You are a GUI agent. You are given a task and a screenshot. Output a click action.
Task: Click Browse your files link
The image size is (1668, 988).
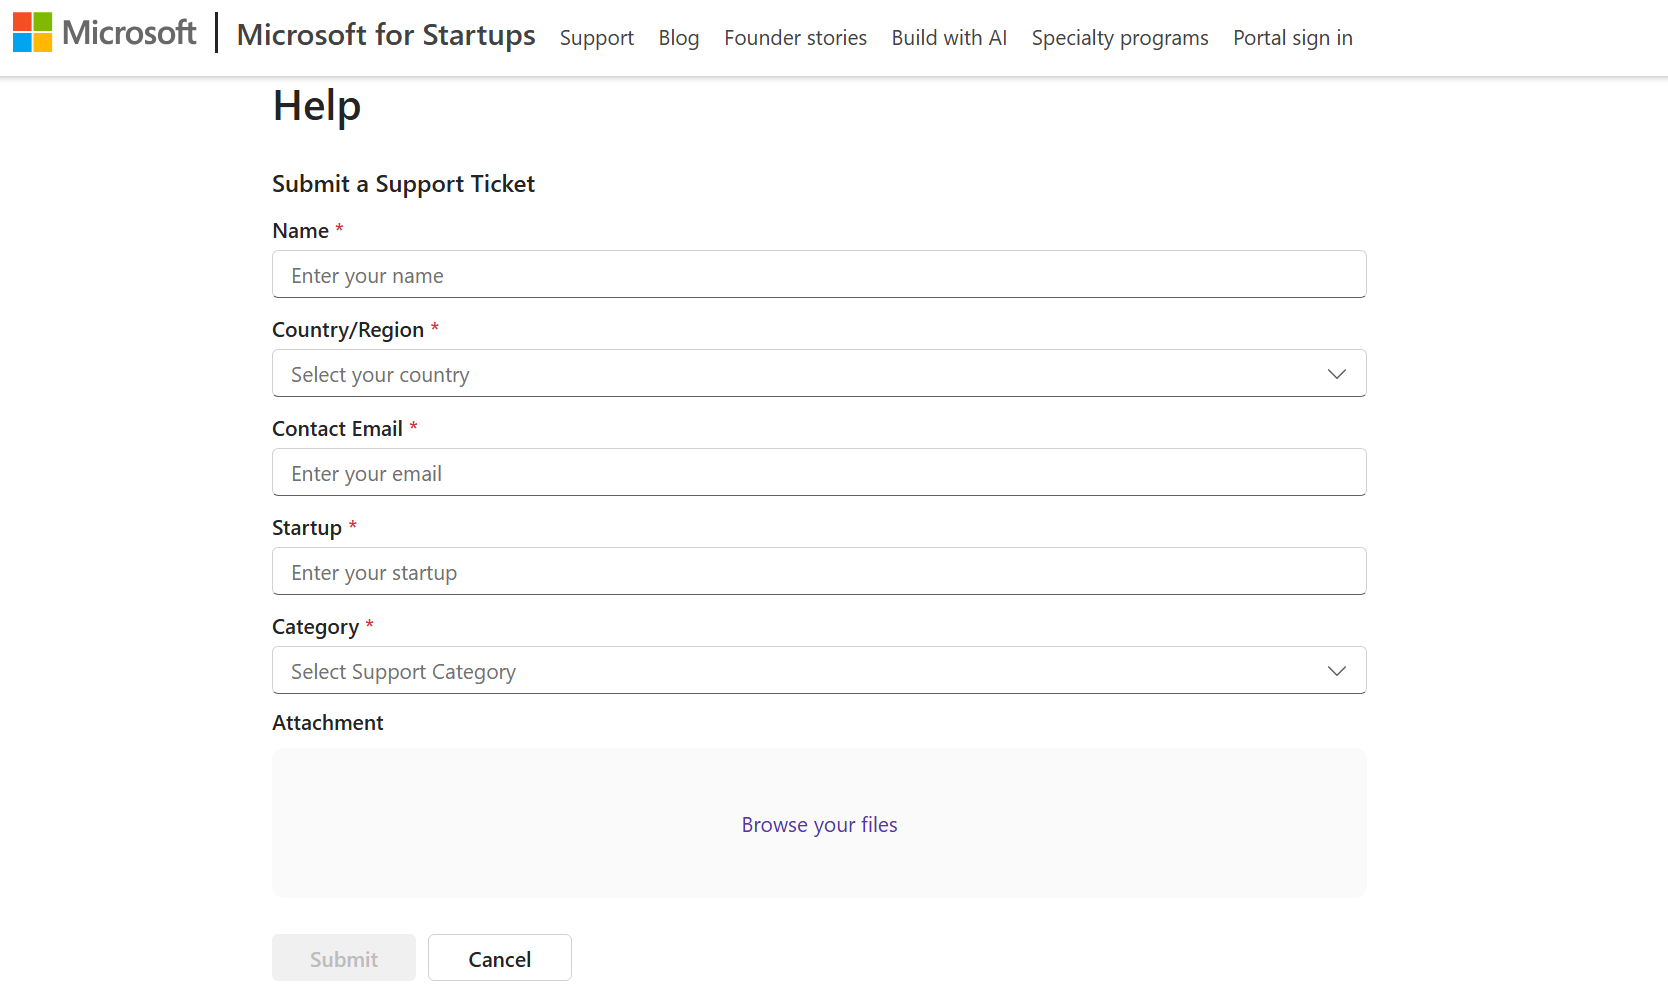click(819, 825)
